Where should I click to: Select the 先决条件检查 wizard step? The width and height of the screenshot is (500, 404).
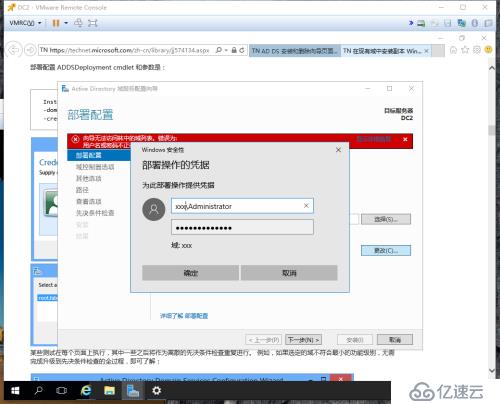(95, 213)
